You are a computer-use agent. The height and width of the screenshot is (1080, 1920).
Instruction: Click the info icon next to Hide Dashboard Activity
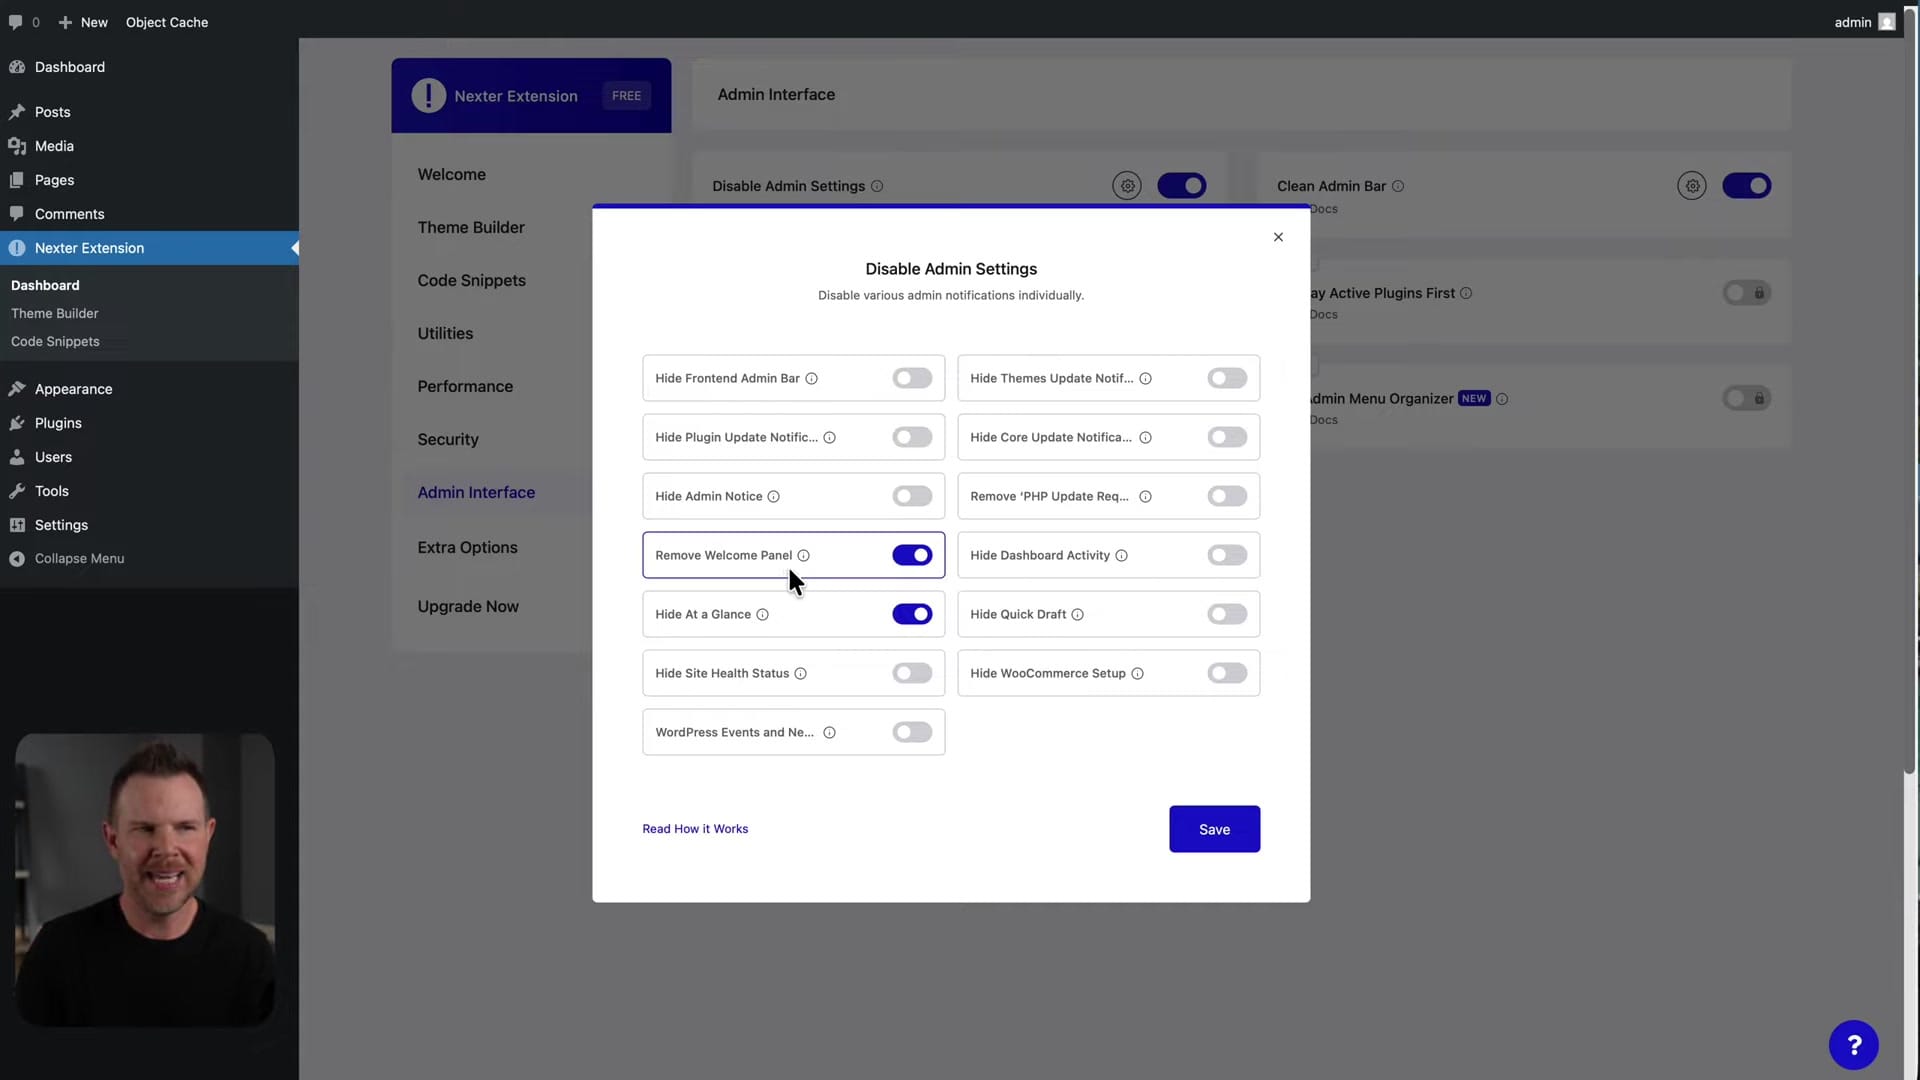click(x=1121, y=555)
